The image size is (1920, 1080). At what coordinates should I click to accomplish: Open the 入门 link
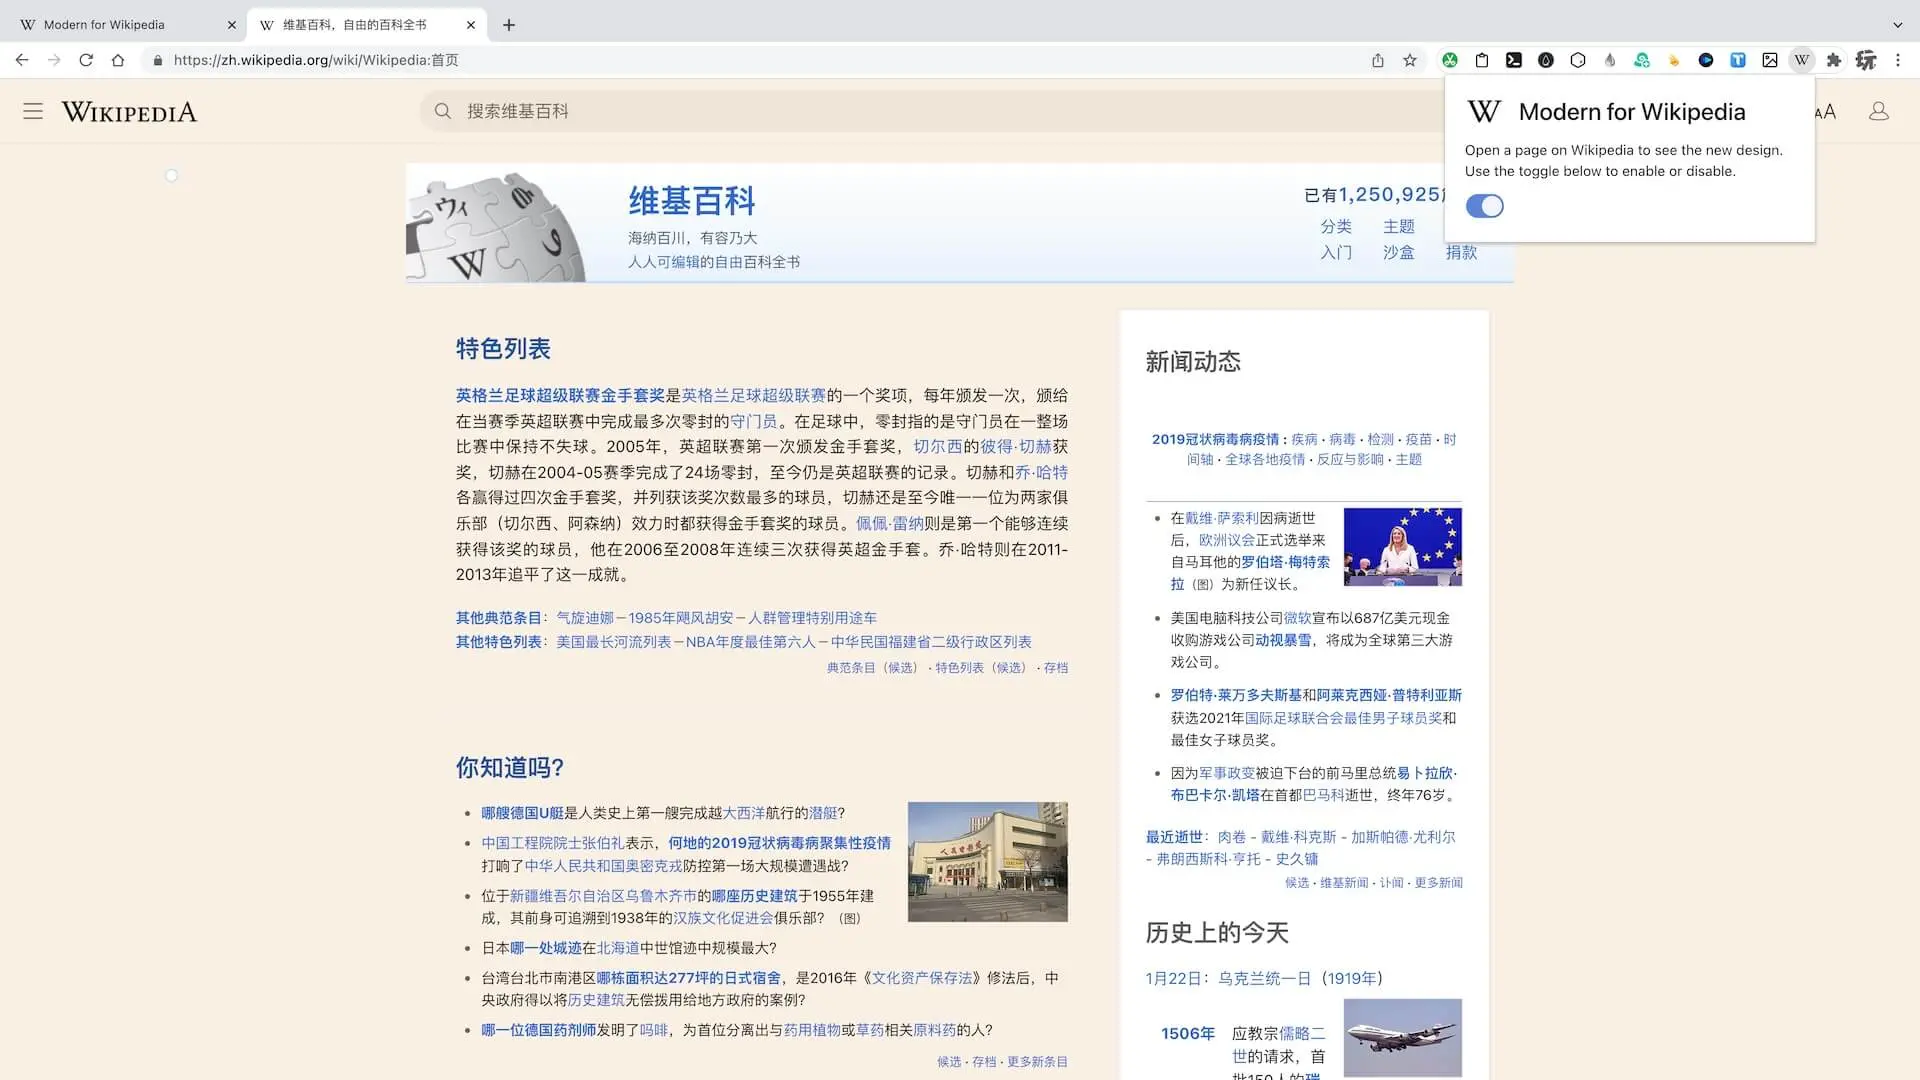click(x=1336, y=253)
